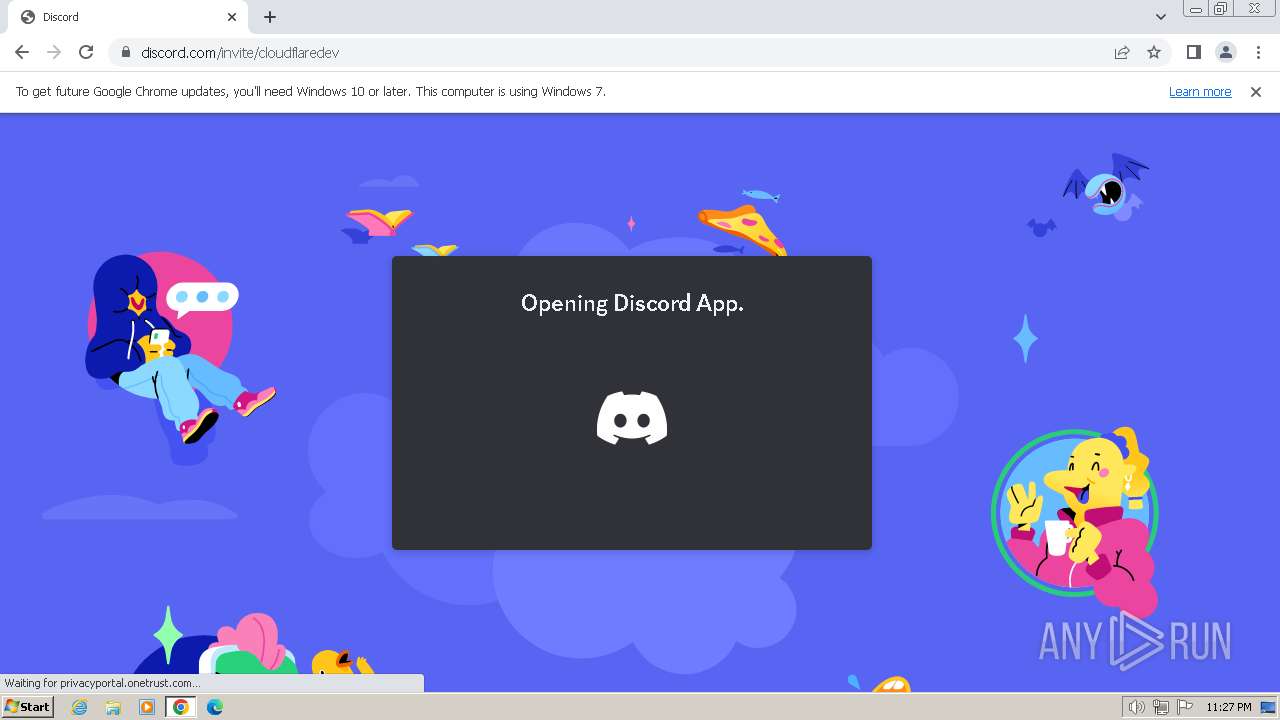Image resolution: width=1280 pixels, height=720 pixels.
Task: Click the Discord logo in the dialog
Action: [x=632, y=418]
